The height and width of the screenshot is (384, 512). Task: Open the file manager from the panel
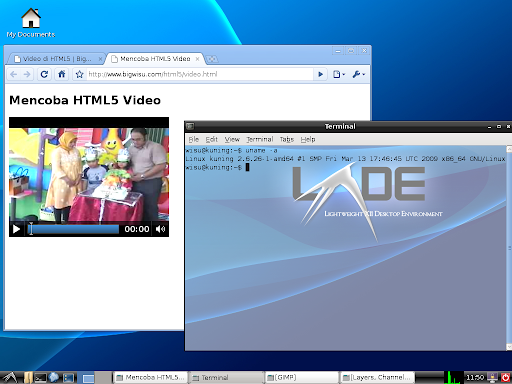coord(28,378)
